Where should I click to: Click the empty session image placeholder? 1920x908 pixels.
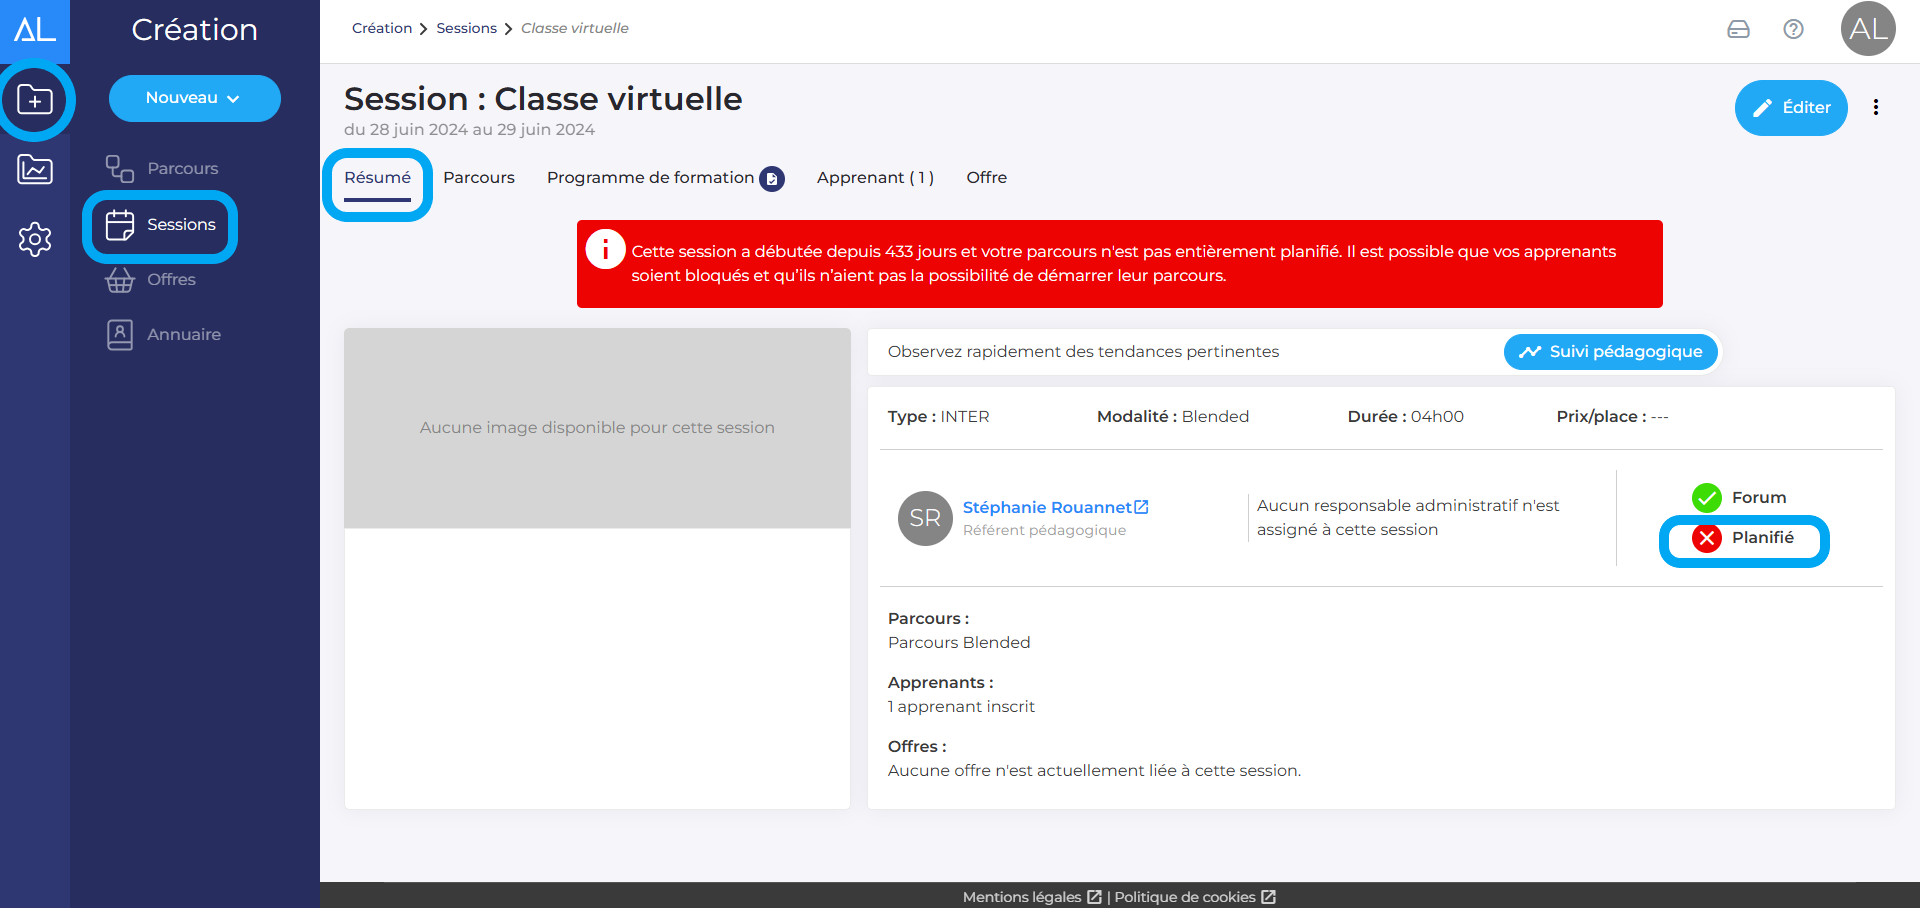[597, 428]
